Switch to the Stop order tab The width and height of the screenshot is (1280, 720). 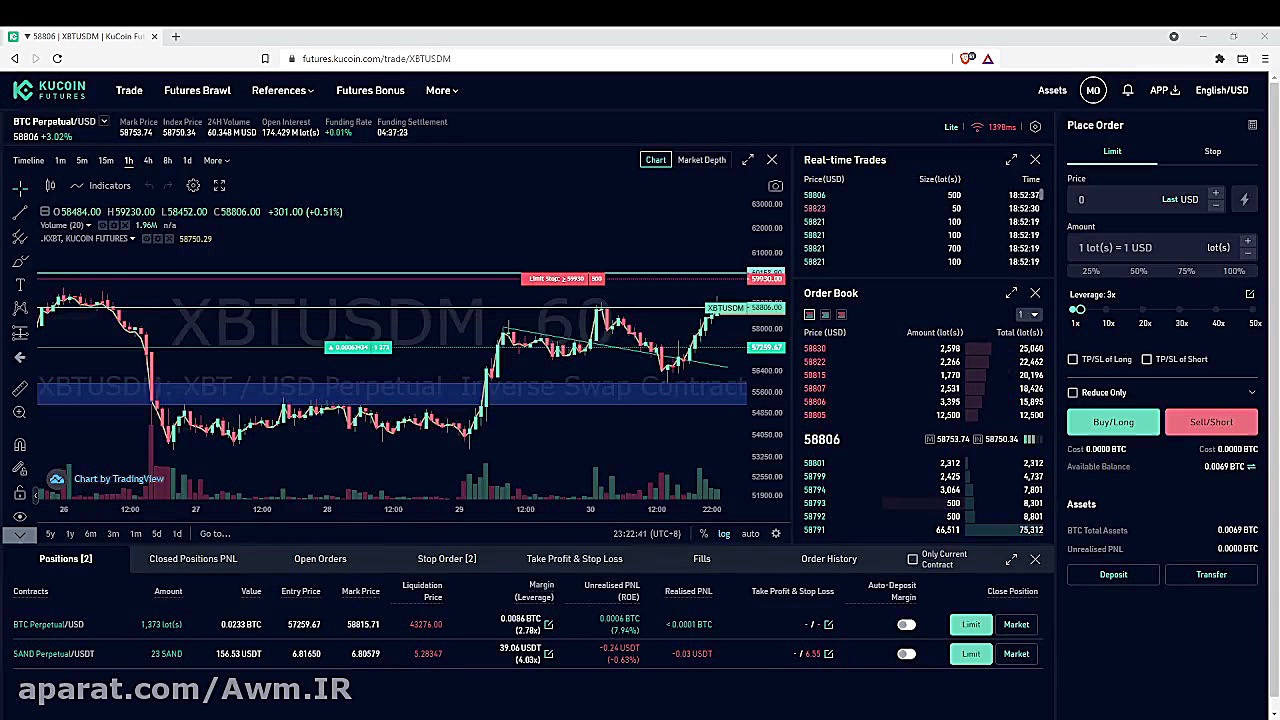(1212, 151)
